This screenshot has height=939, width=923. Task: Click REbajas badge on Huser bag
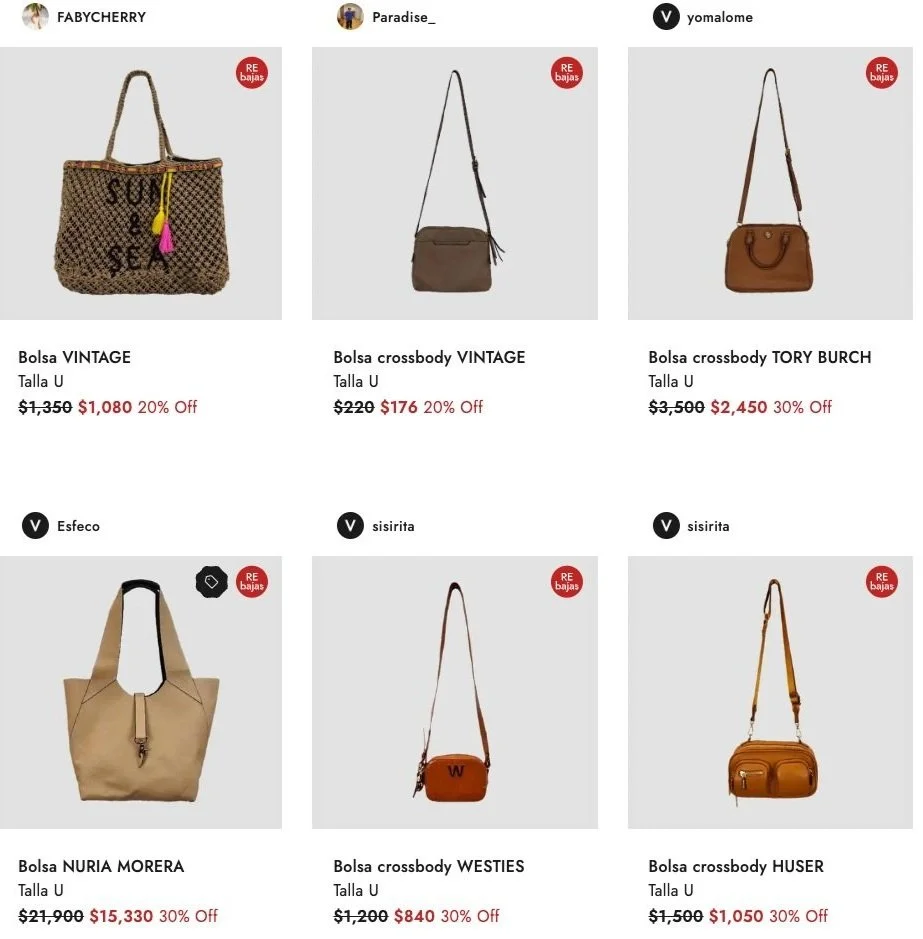882,581
